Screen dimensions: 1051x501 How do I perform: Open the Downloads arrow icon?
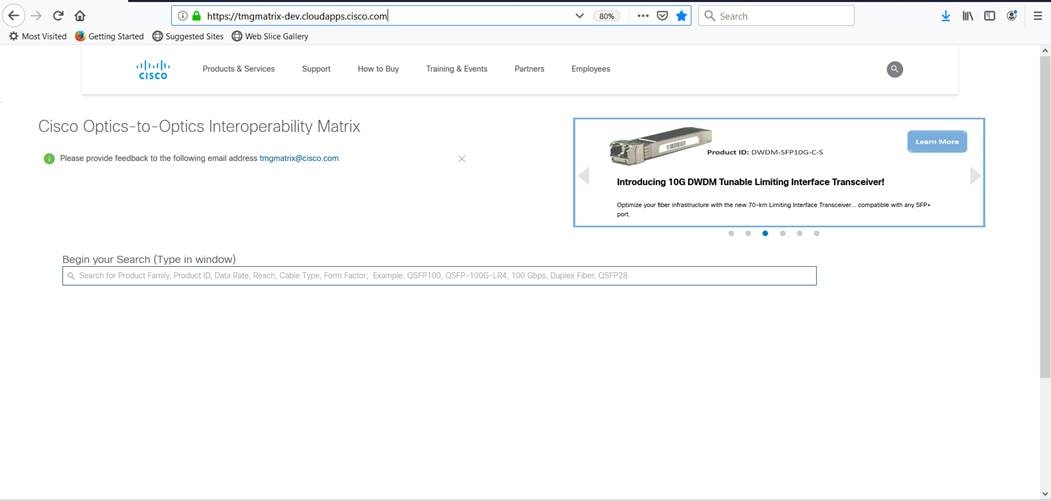pos(946,16)
